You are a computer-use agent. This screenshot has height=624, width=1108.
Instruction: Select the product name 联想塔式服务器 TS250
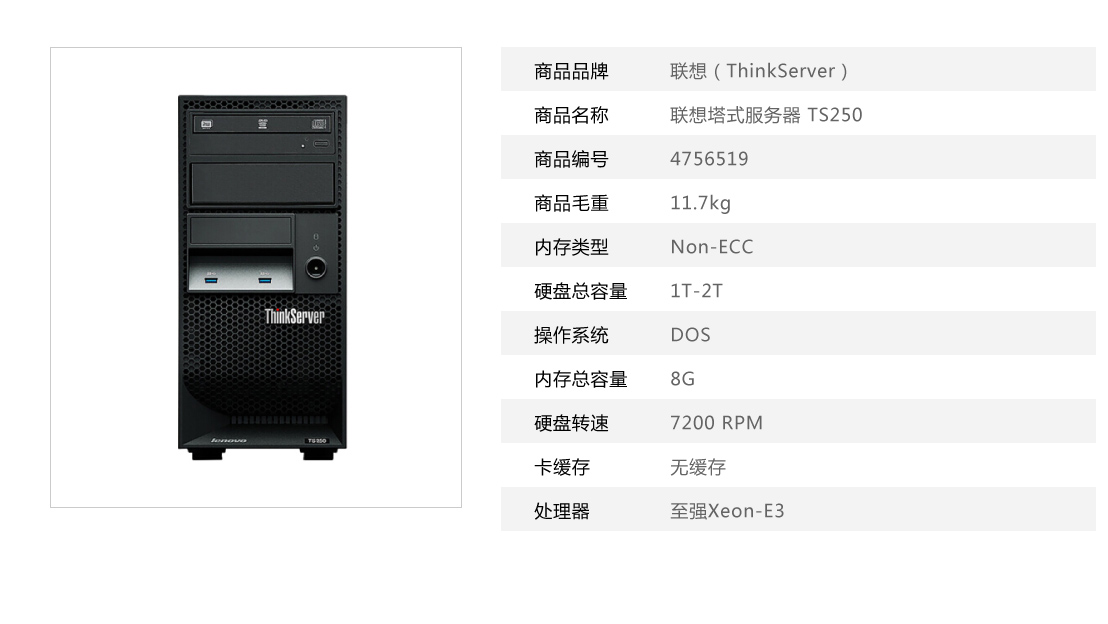tap(766, 114)
